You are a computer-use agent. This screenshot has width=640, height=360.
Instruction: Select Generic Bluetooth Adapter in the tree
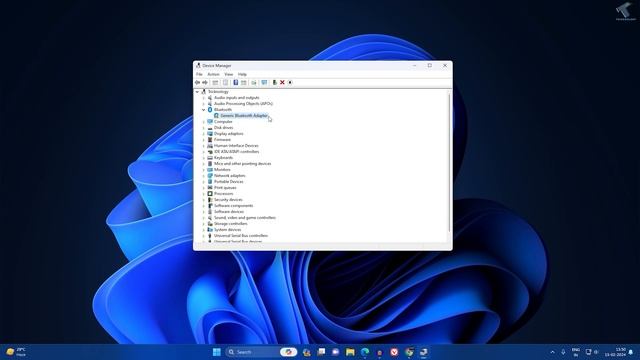coord(244,116)
